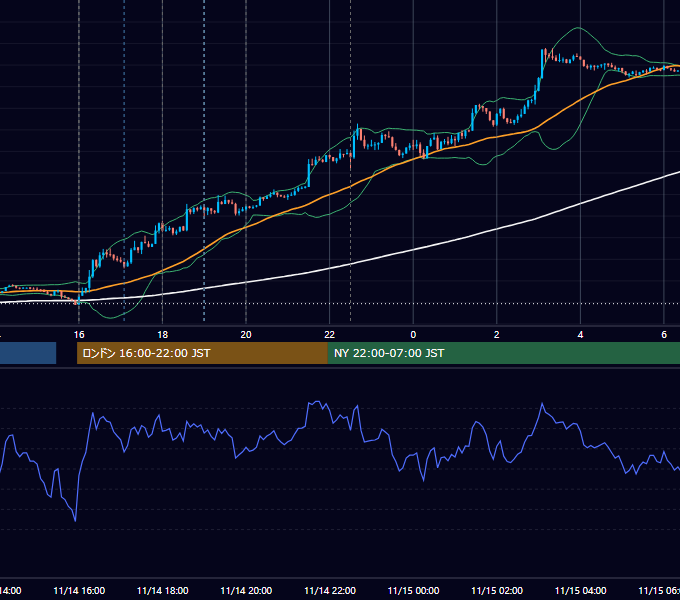Select the "22" hour label on price chart axis
Screen dimensions: 680x600
330,334
